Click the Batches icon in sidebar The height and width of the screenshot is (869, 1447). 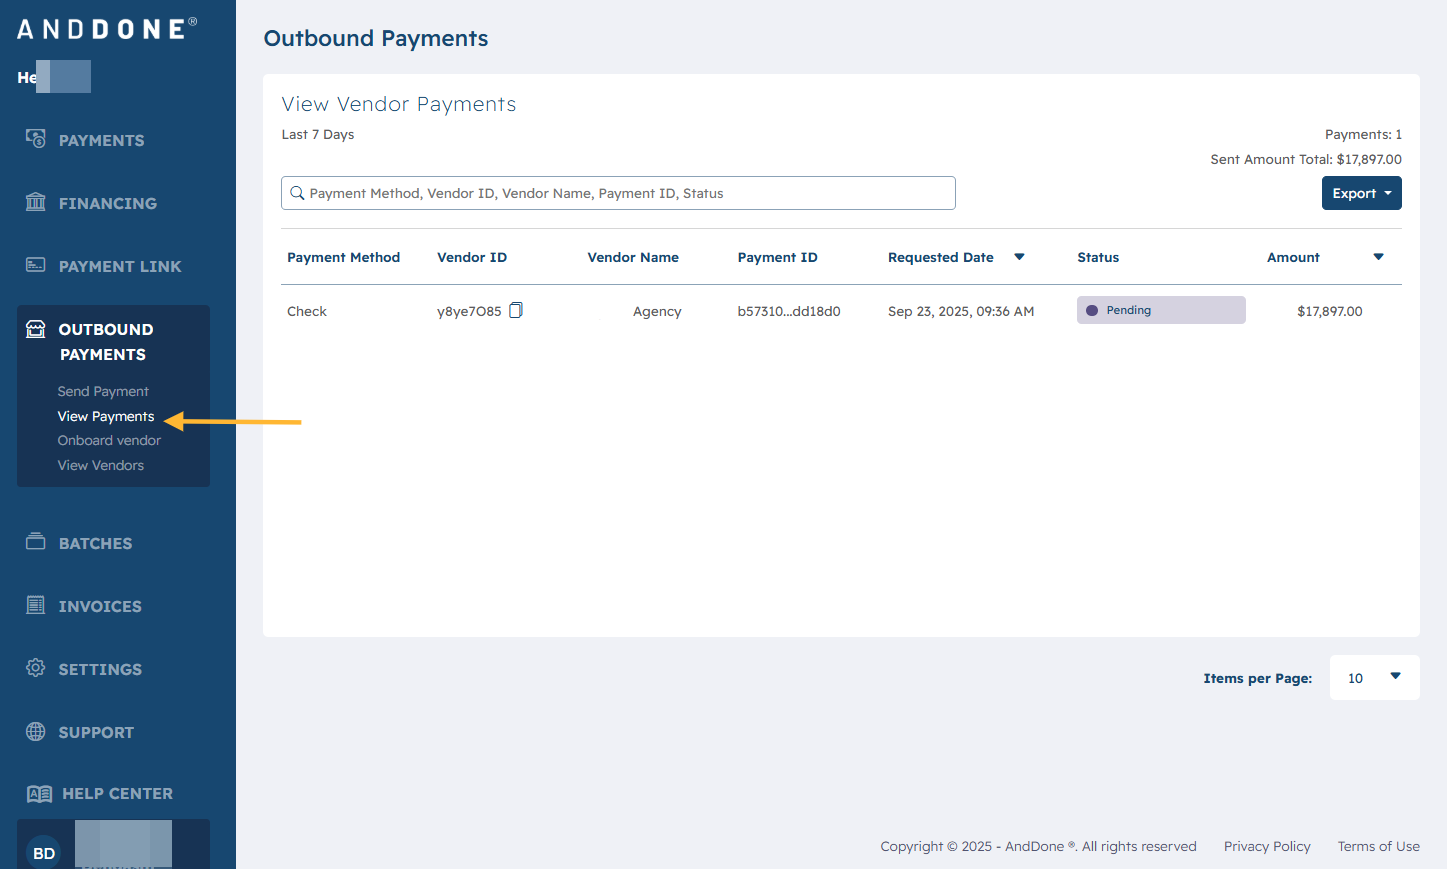(36, 542)
